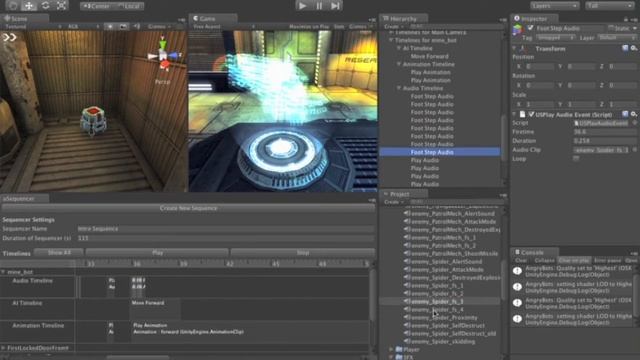Click the Firetime value field
This screenshot has height=360, width=640.
click(604, 132)
